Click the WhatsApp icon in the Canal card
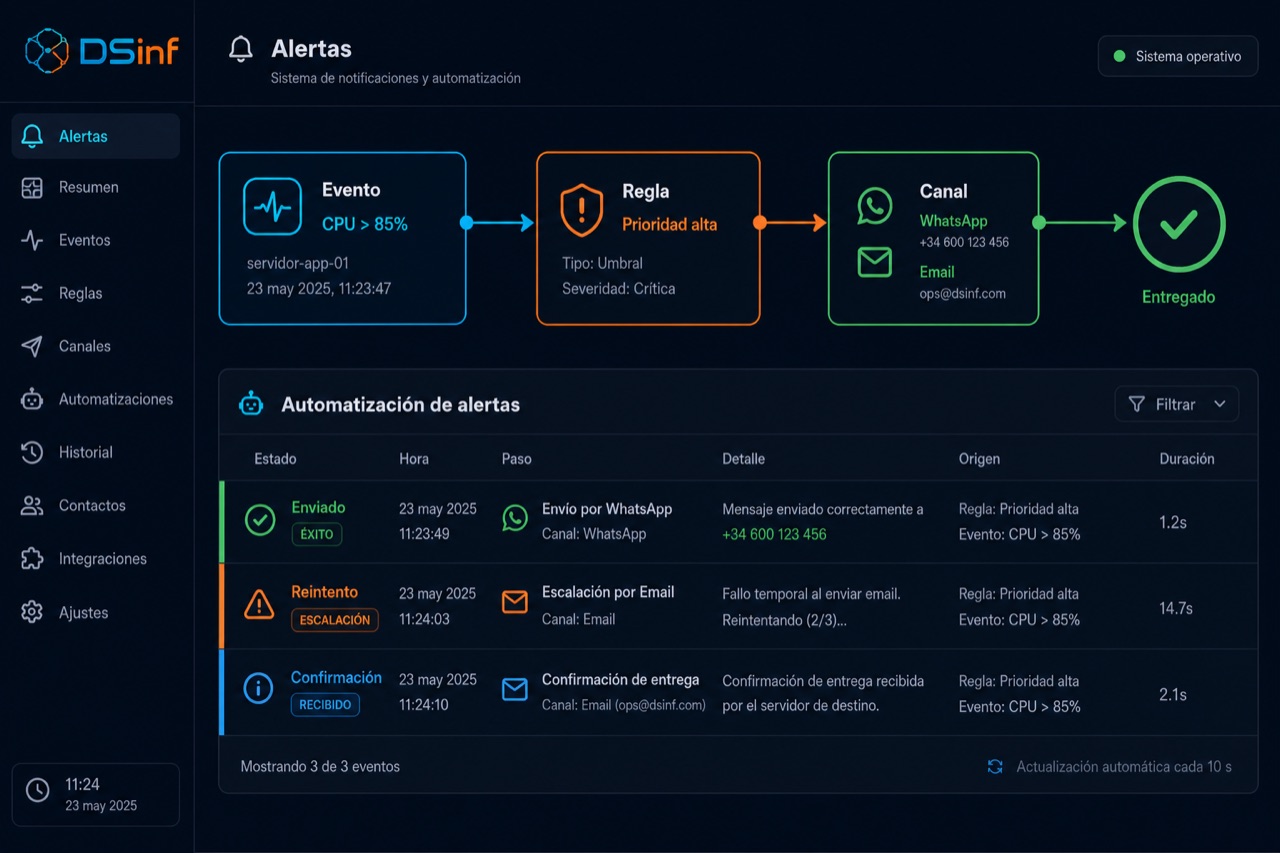This screenshot has height=853, width=1280. pos(875,206)
